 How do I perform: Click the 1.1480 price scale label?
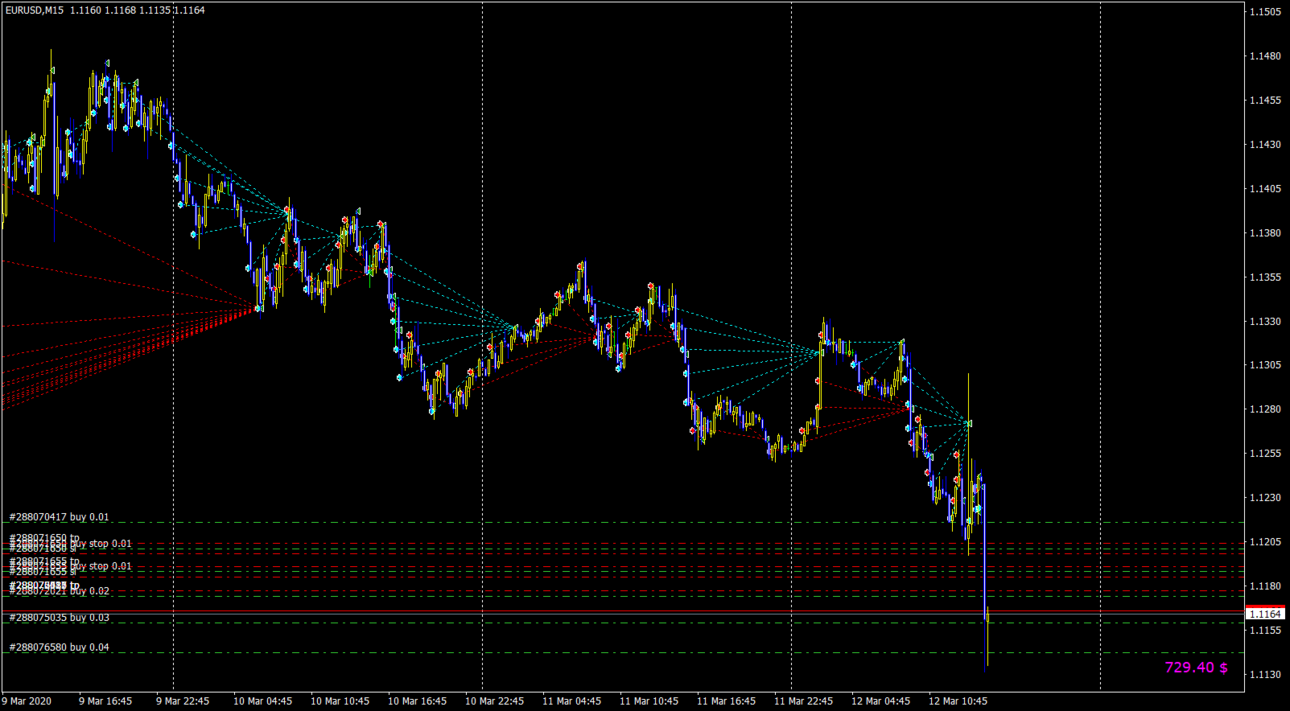[1265, 56]
